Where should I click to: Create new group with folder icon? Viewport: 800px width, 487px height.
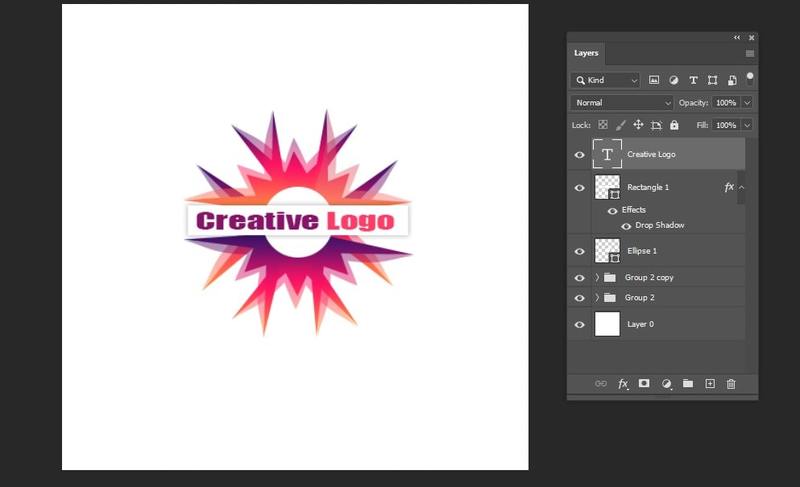coord(688,383)
